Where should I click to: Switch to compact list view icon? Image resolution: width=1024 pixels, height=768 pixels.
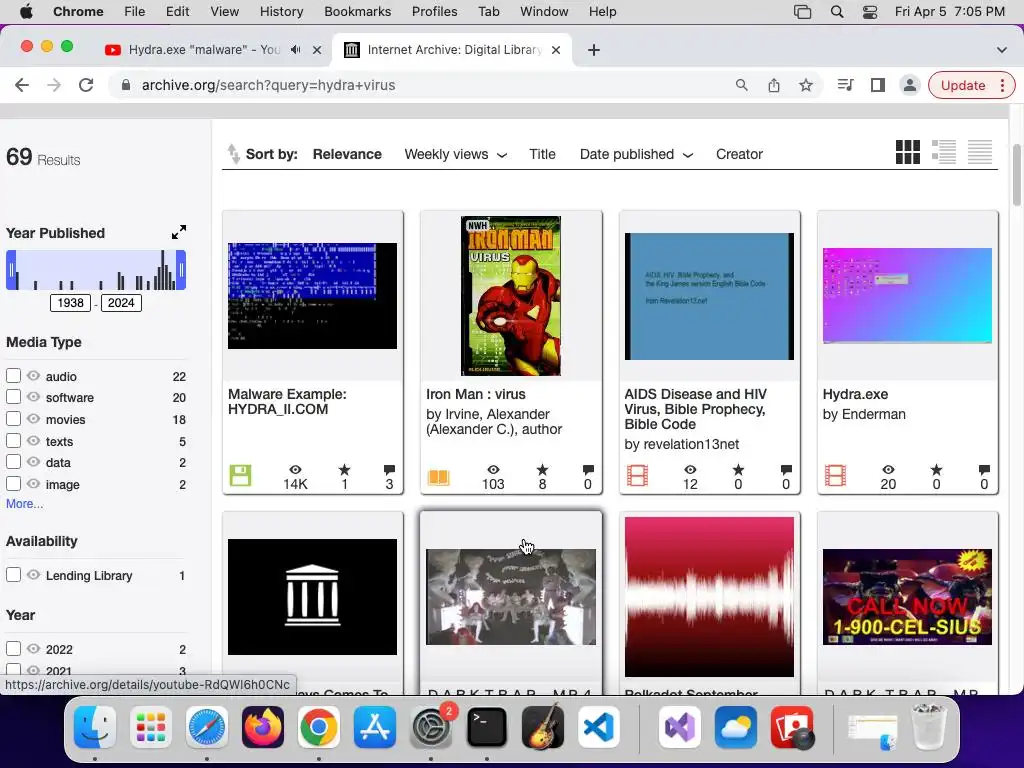coord(980,152)
